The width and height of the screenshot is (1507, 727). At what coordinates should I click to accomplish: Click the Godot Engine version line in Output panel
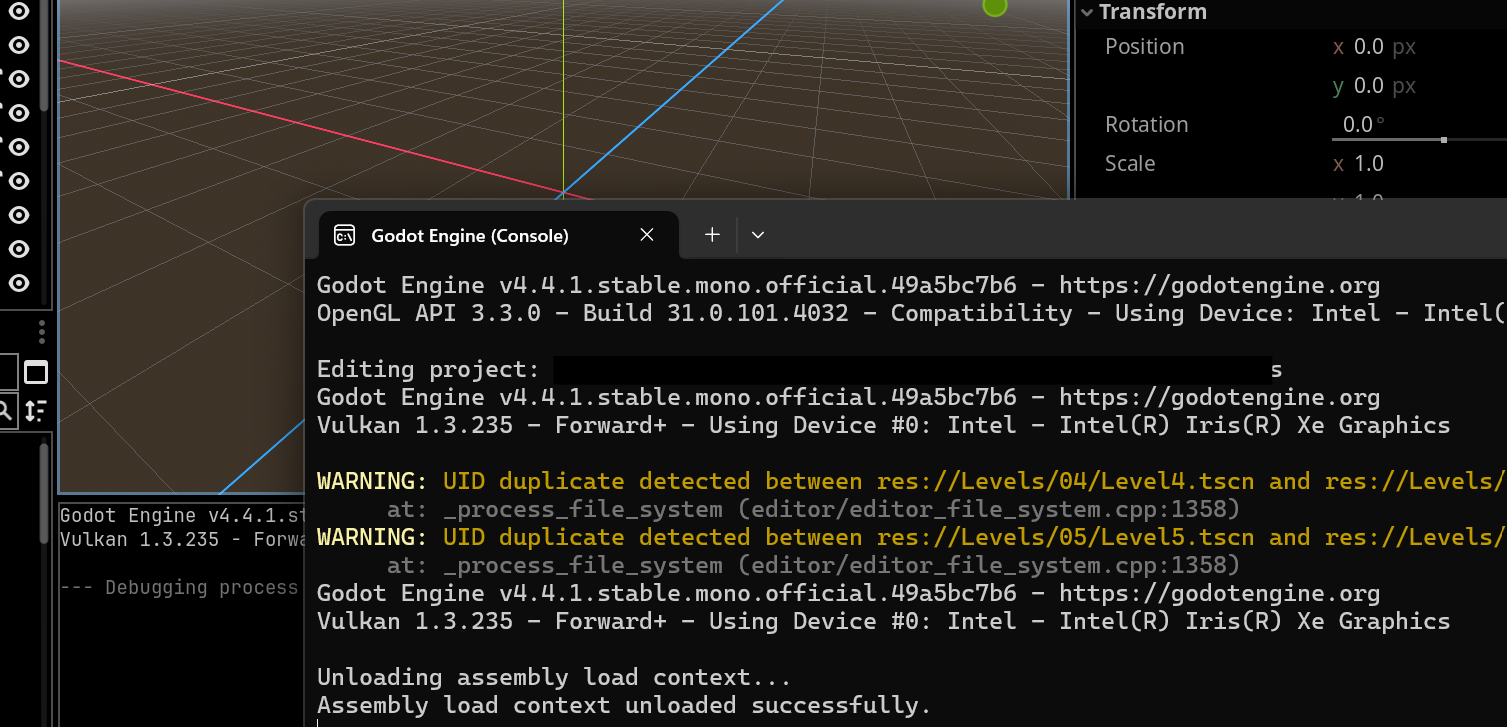pyautogui.click(x=181, y=516)
